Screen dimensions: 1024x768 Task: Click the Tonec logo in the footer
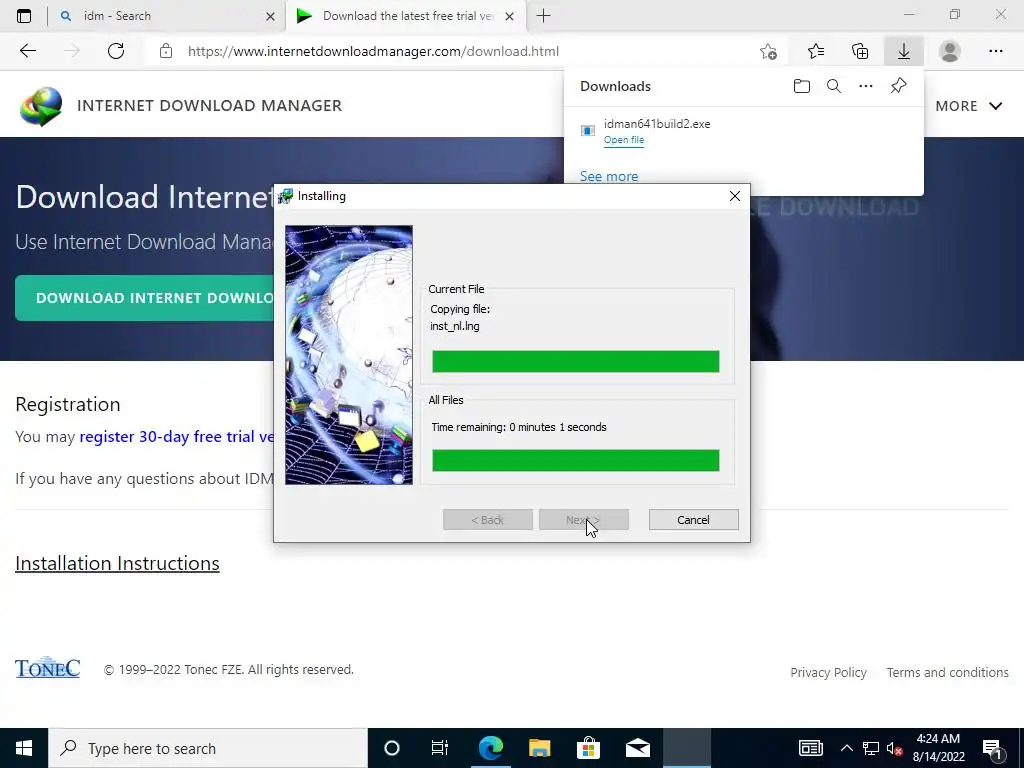48,667
